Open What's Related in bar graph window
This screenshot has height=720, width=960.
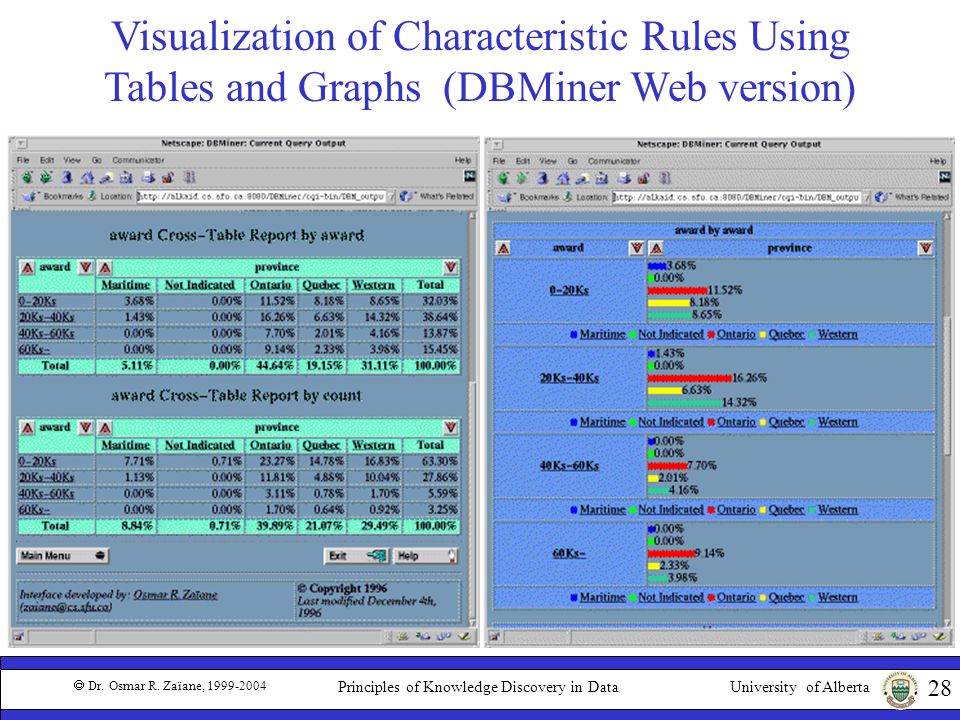click(912, 197)
